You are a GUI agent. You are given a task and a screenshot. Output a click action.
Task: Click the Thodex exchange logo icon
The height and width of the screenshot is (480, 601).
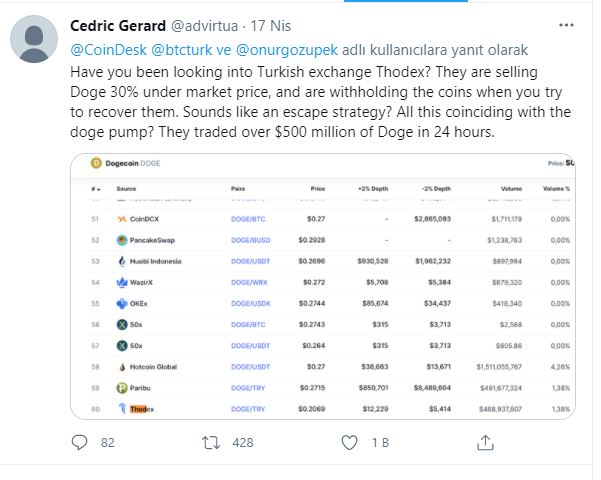(x=122, y=409)
